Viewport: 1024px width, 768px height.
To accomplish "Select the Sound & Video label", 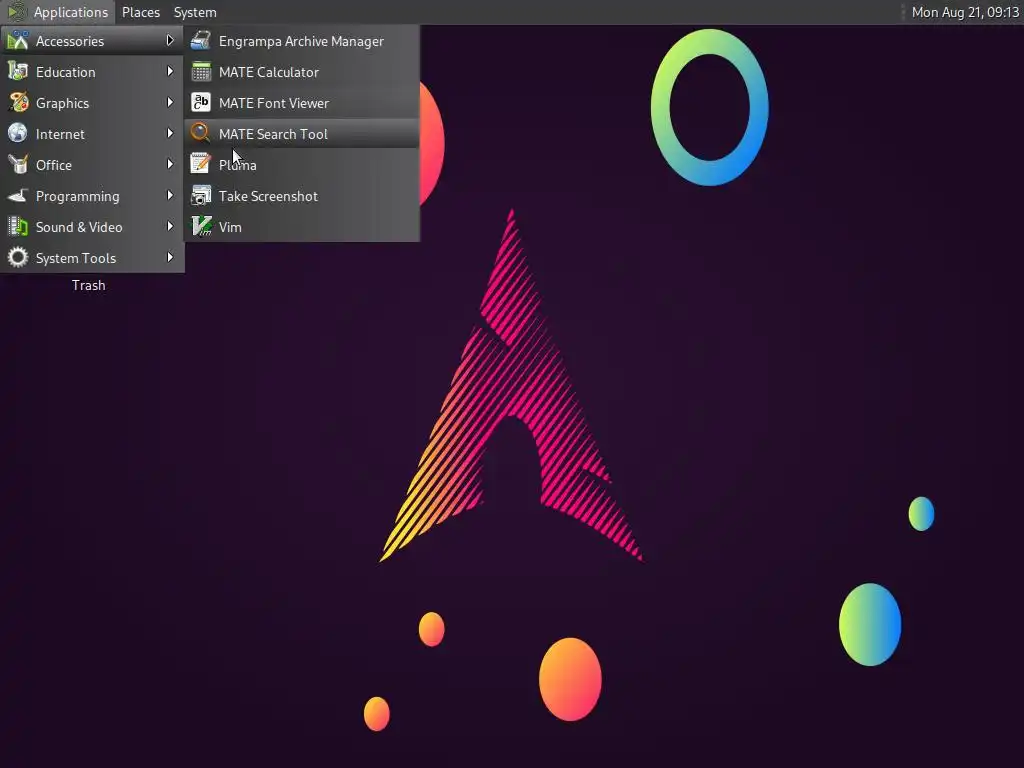I will (x=79, y=227).
